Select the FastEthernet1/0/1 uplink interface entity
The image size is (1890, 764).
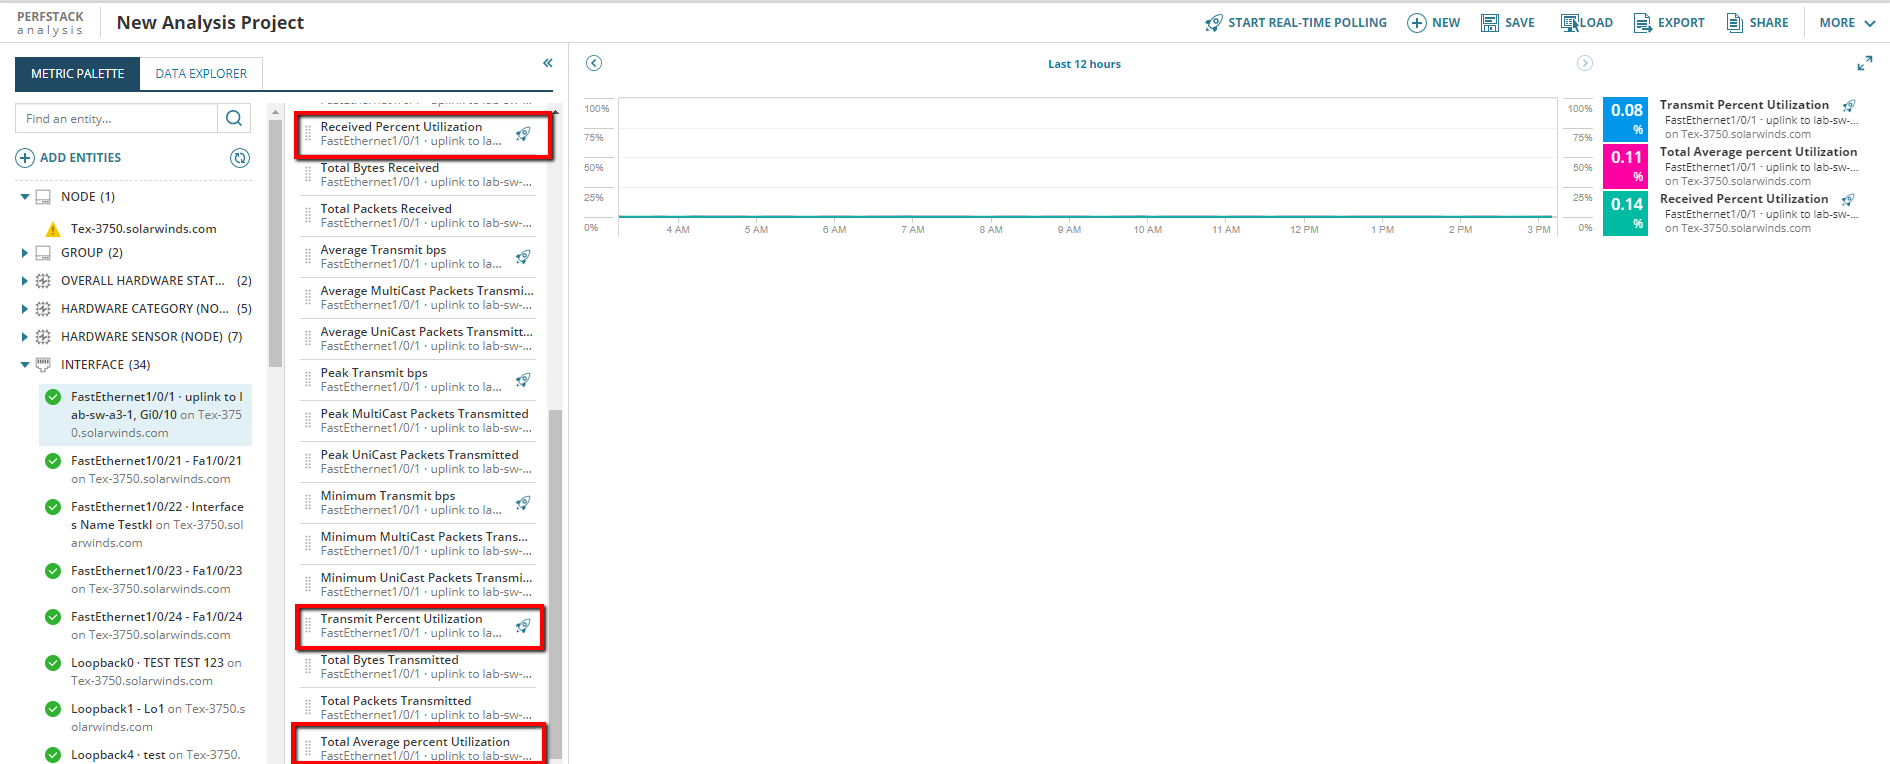pyautogui.click(x=146, y=415)
